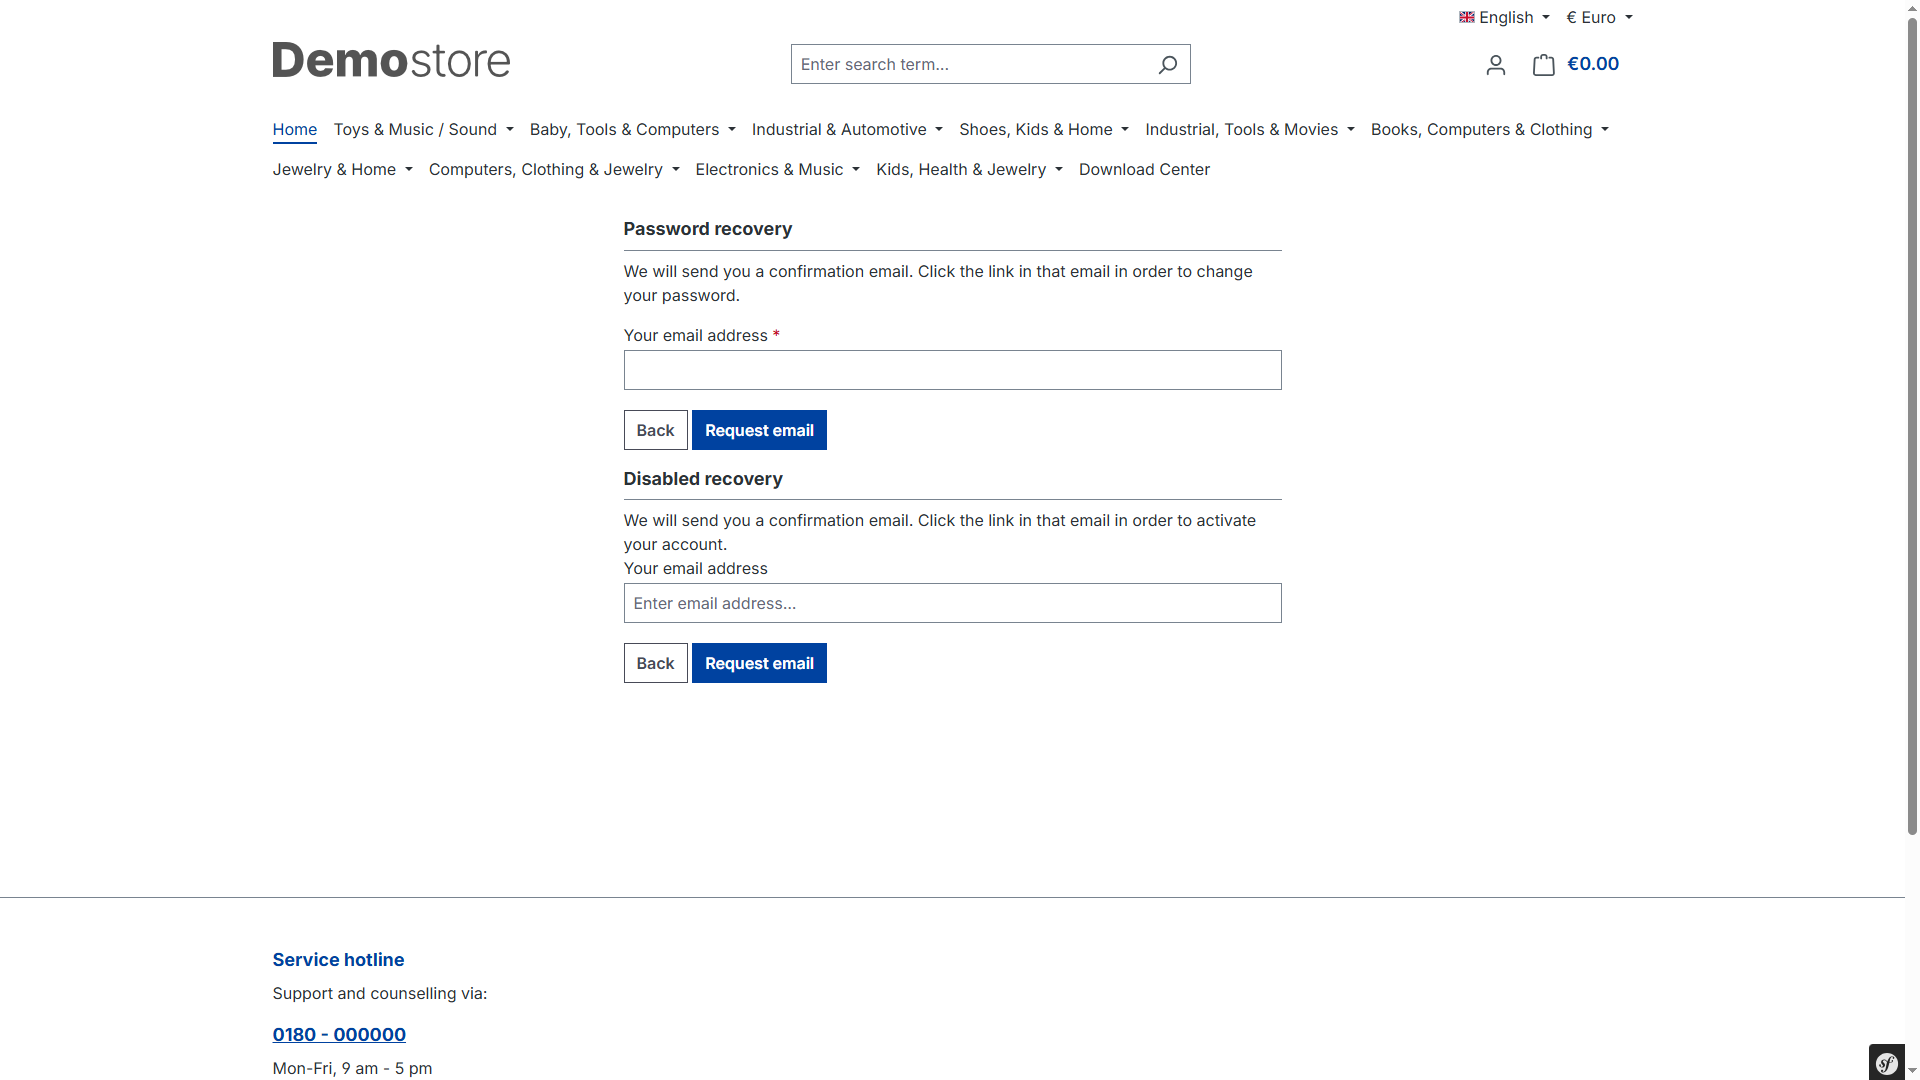Click the Disabled recovery heading
The width and height of the screenshot is (1920, 1080).
coord(703,479)
